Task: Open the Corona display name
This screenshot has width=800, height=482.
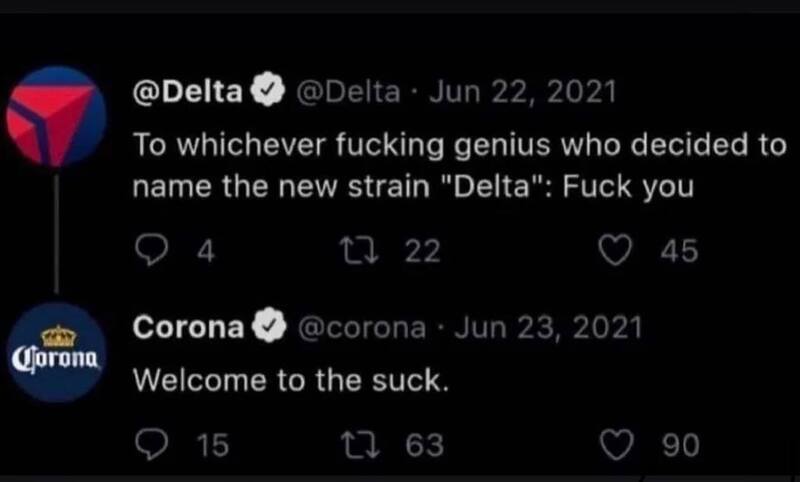Action: 188,327
